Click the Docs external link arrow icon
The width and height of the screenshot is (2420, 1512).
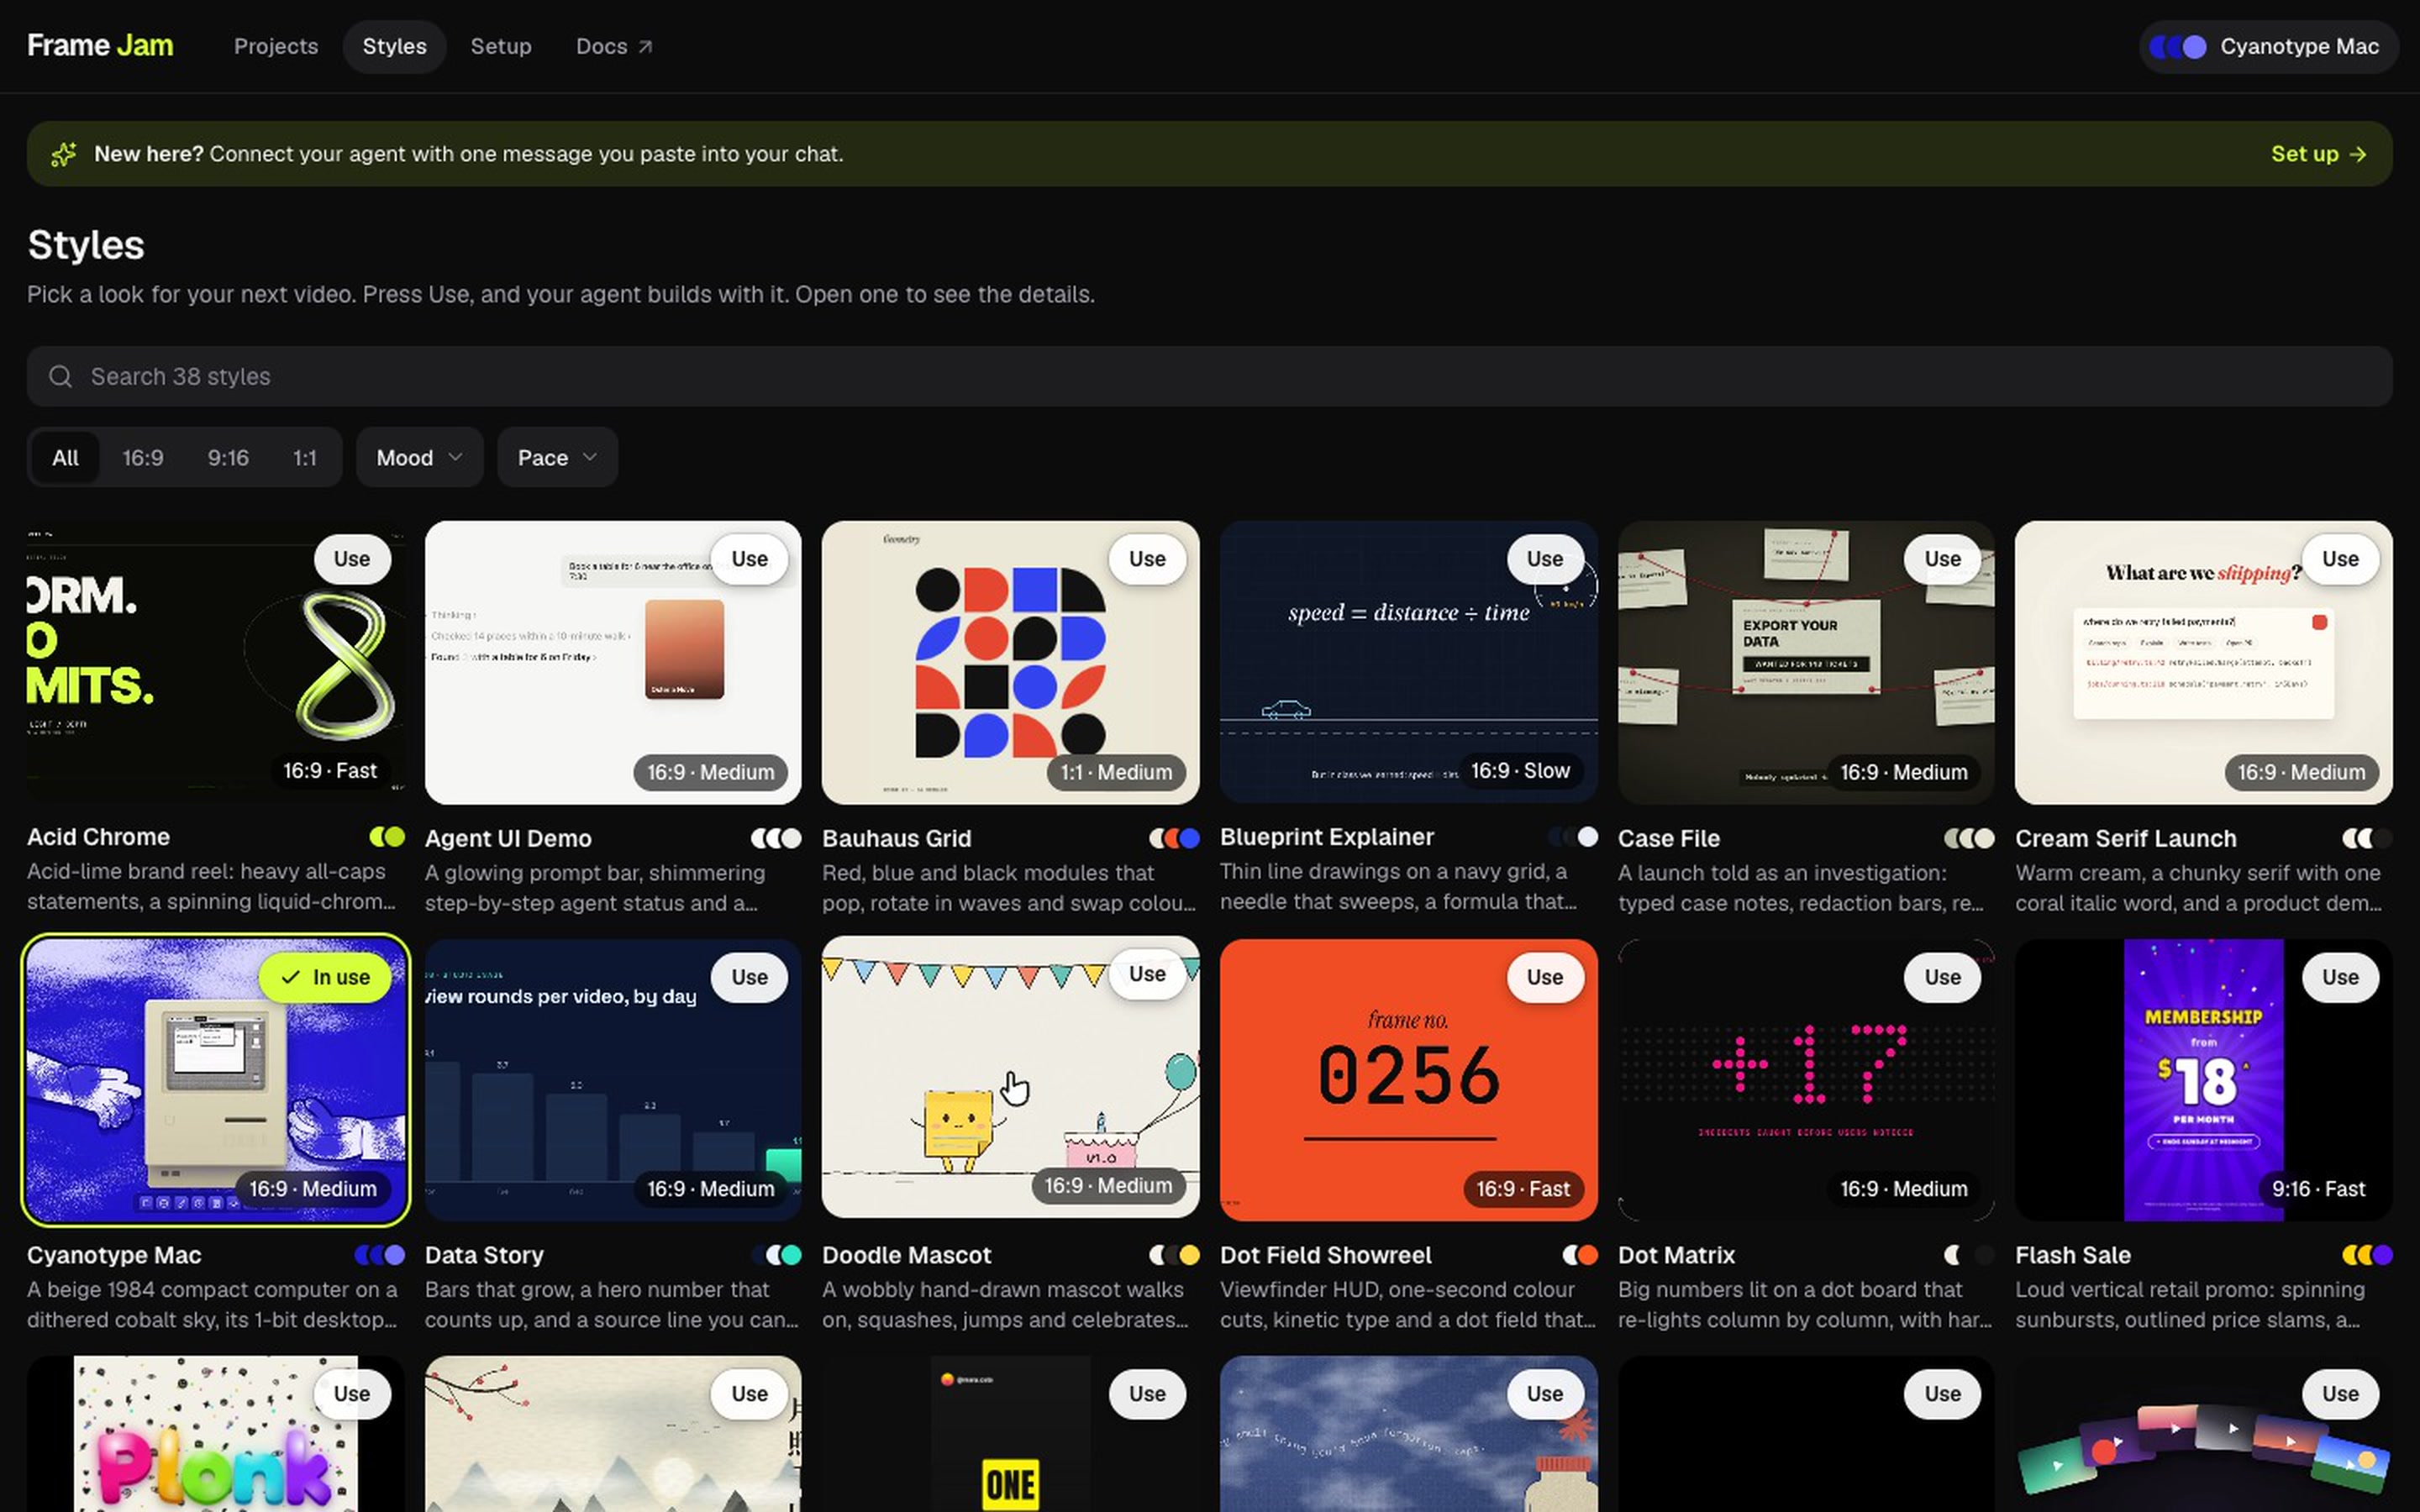(645, 47)
